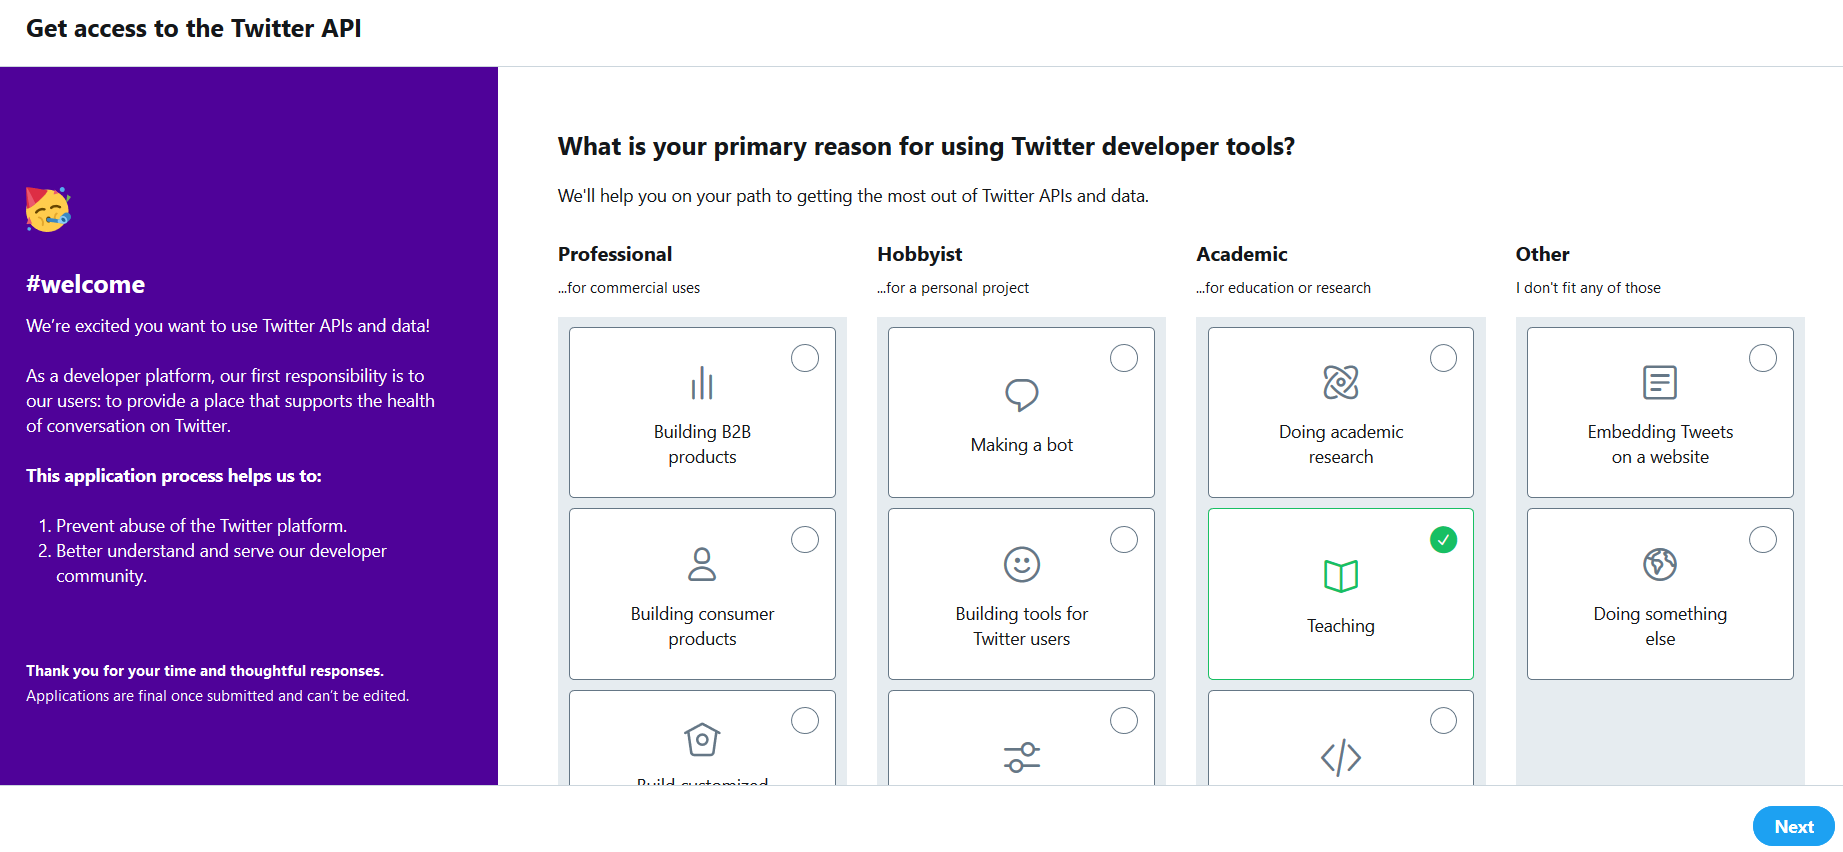Image resolution: width=1843 pixels, height=852 pixels.
Task: Click the sliders icon in Hobbyist column
Action: pos(1021,757)
